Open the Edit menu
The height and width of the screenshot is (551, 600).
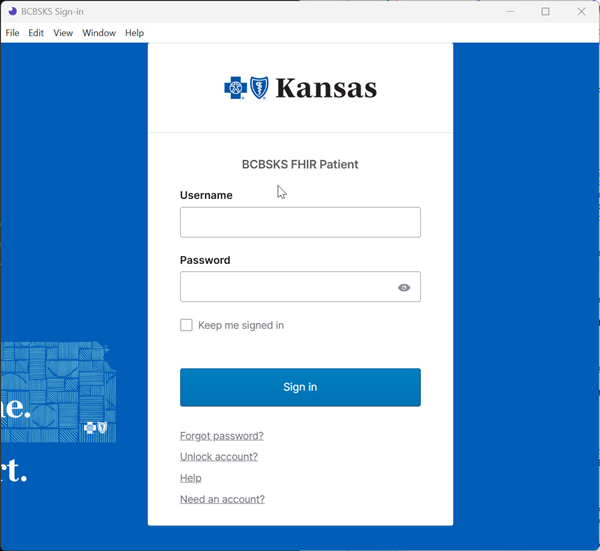(x=36, y=33)
